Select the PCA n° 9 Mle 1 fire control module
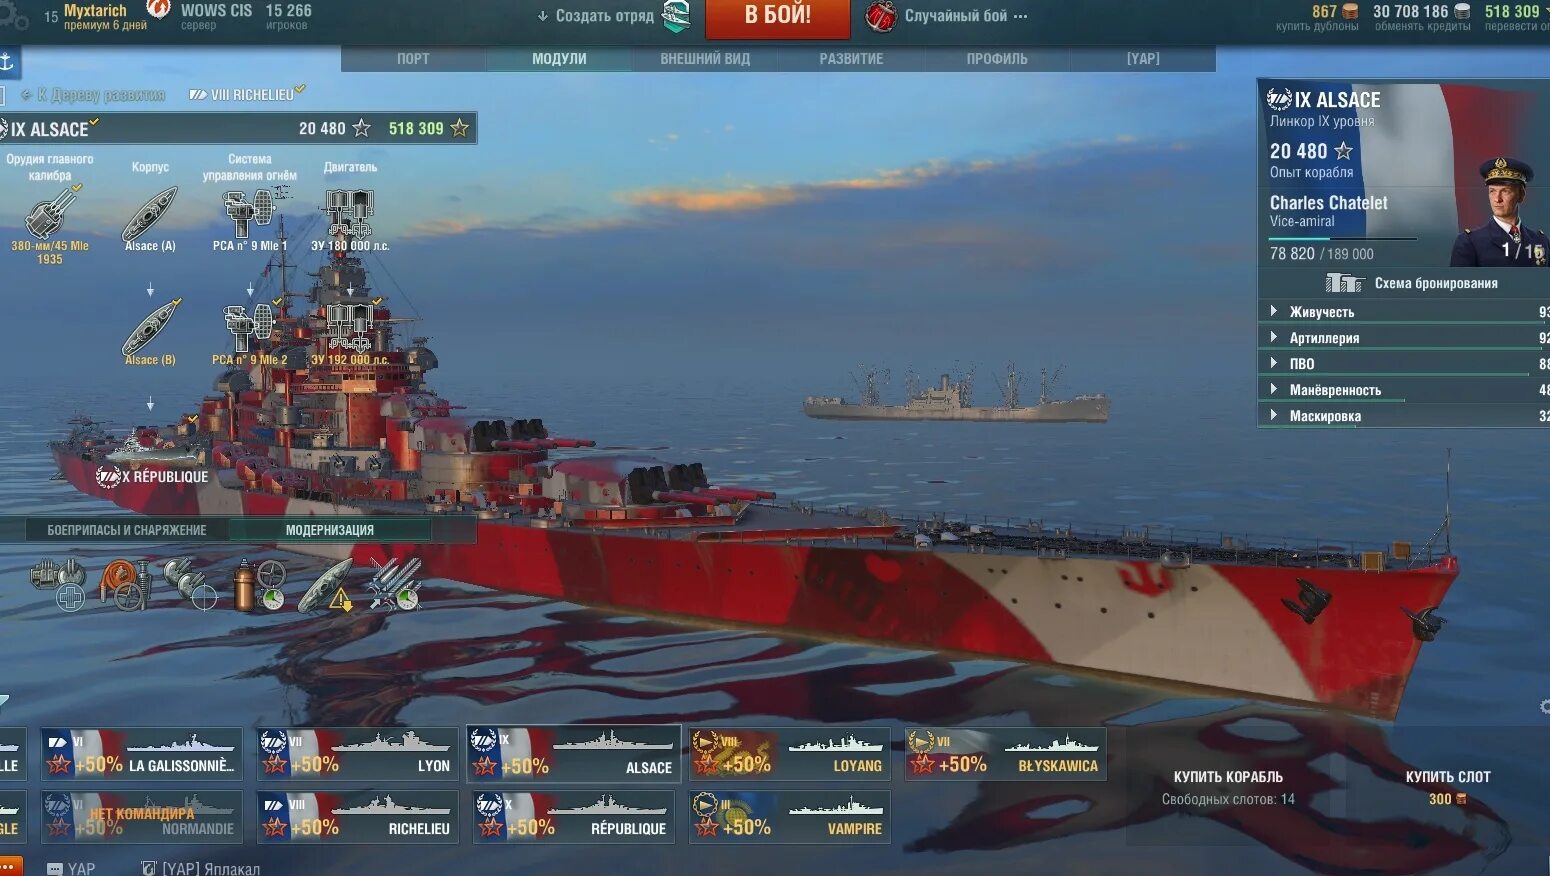The width and height of the screenshot is (1550, 876). 249,219
